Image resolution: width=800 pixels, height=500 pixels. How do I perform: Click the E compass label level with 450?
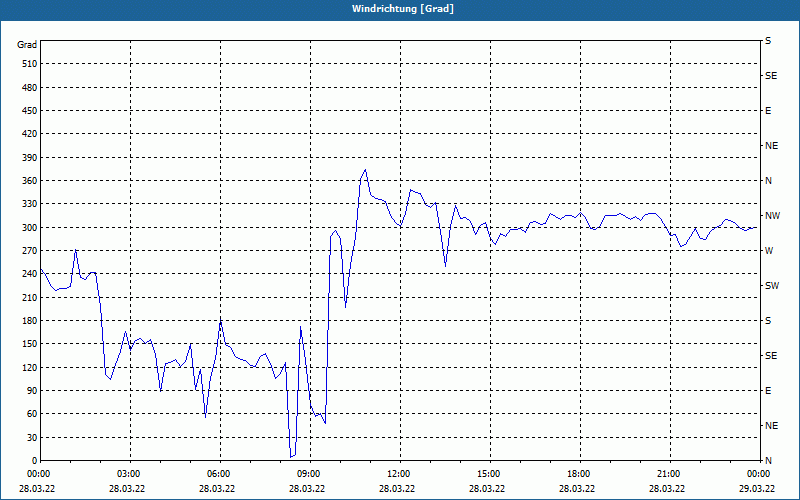click(x=768, y=111)
